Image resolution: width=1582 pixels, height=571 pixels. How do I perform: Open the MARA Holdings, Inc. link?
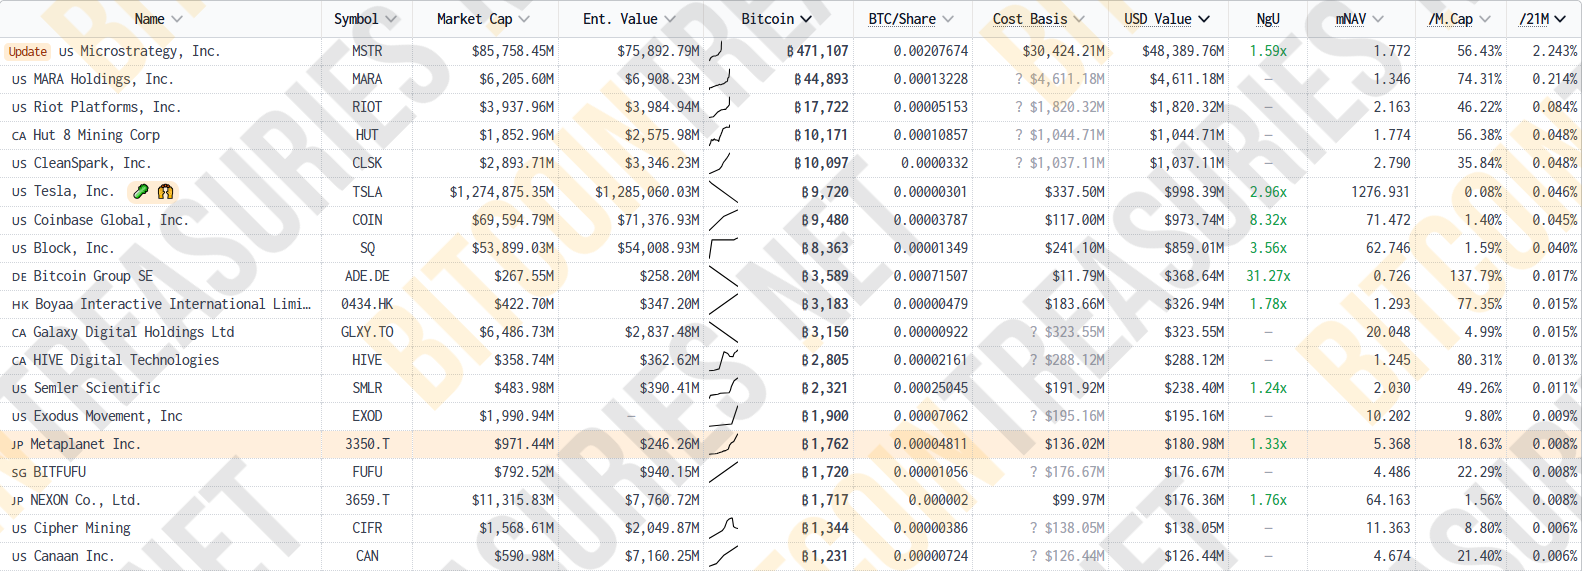tap(103, 79)
